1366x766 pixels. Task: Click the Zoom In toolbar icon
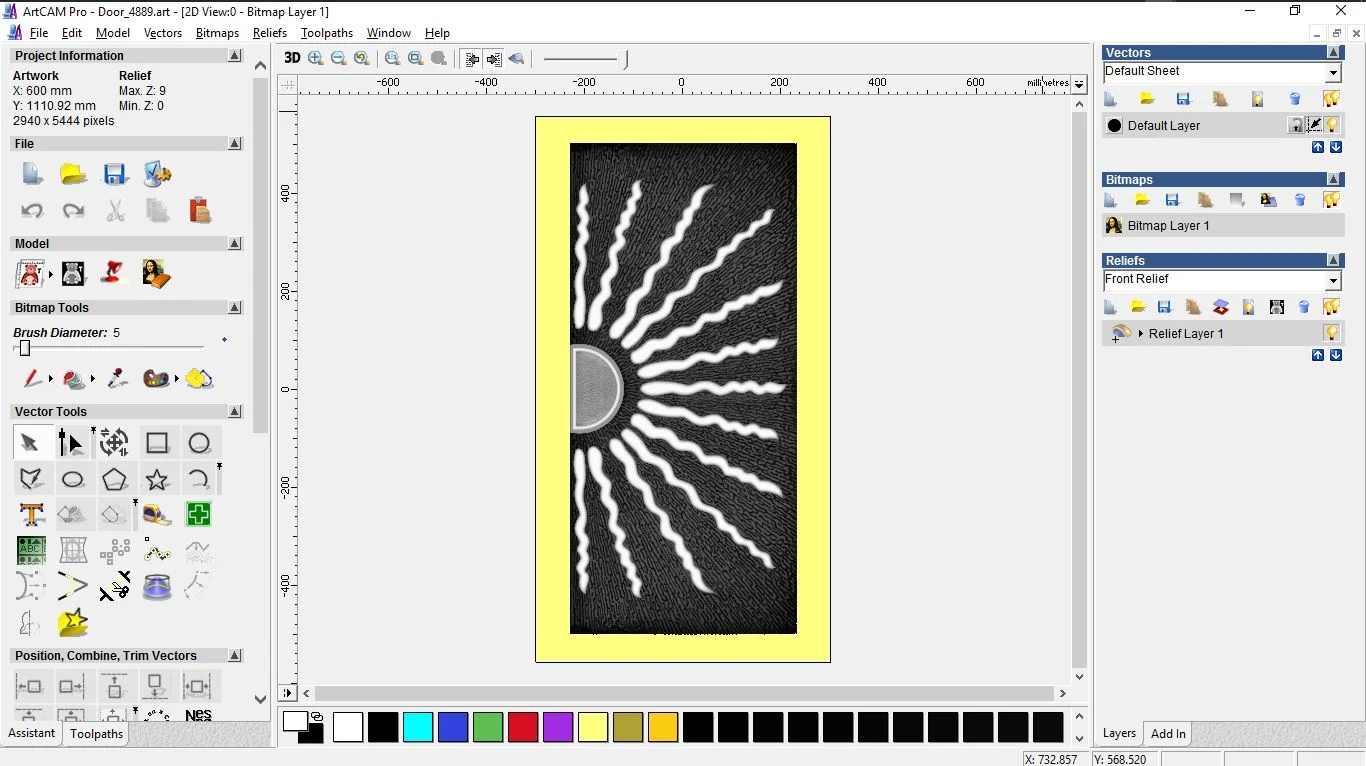coord(316,58)
